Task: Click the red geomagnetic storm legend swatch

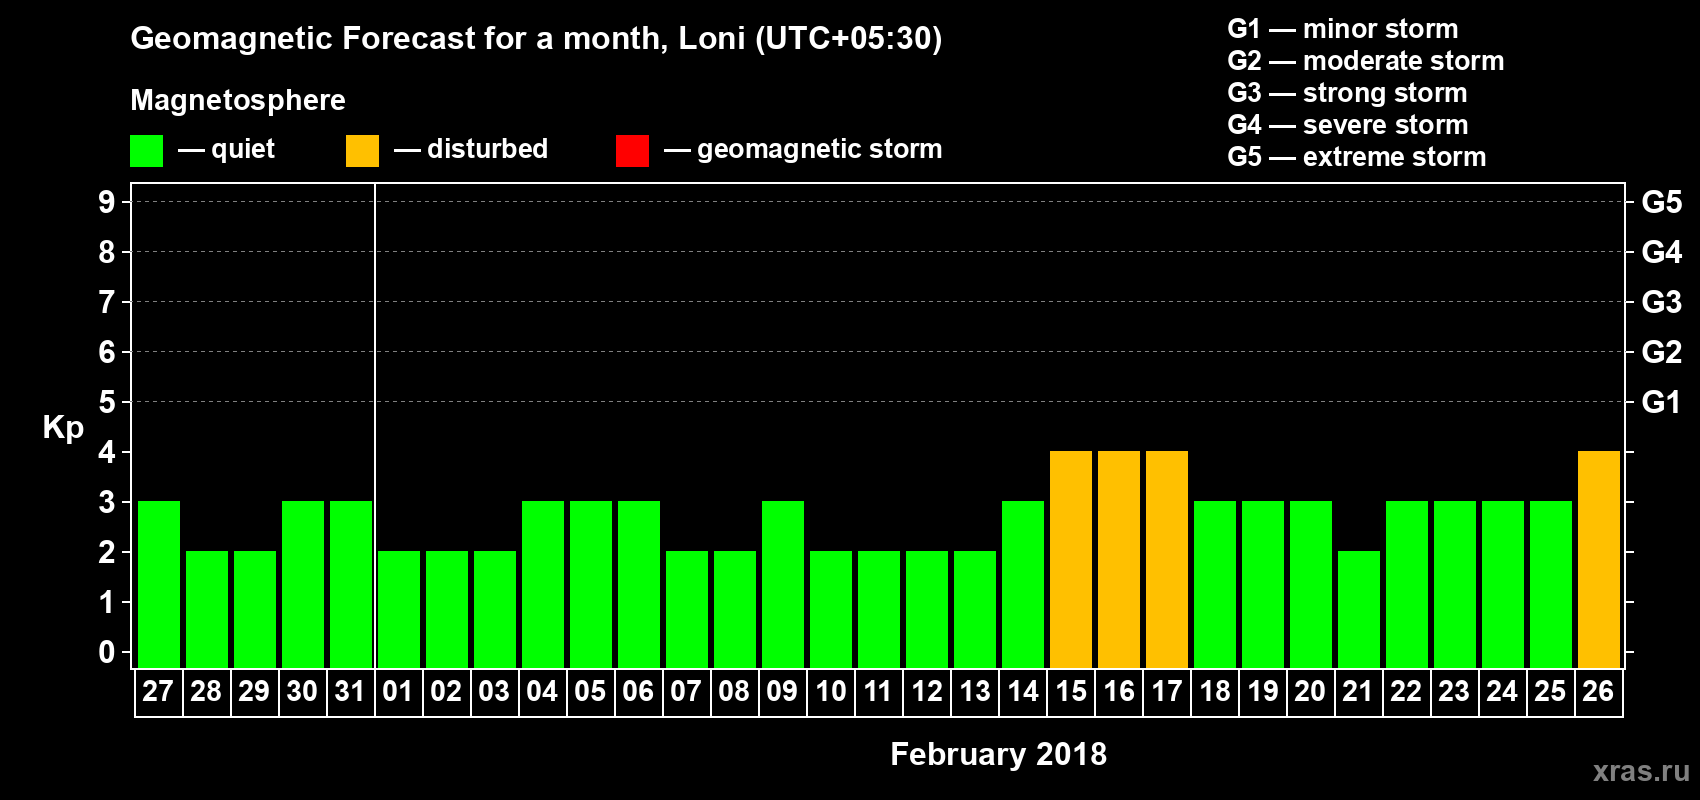Action: point(632,151)
